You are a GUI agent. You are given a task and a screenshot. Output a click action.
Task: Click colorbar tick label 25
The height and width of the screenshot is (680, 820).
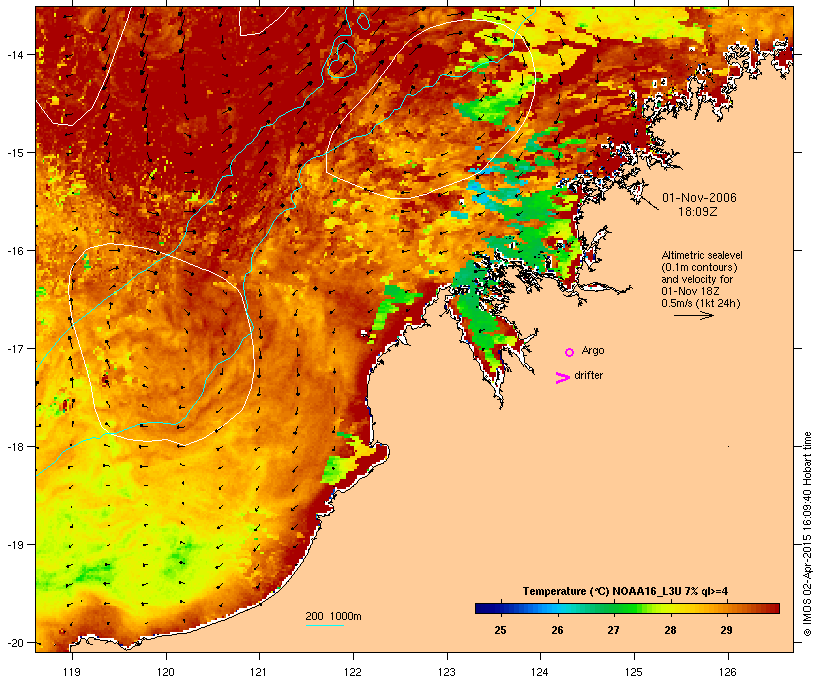point(500,630)
